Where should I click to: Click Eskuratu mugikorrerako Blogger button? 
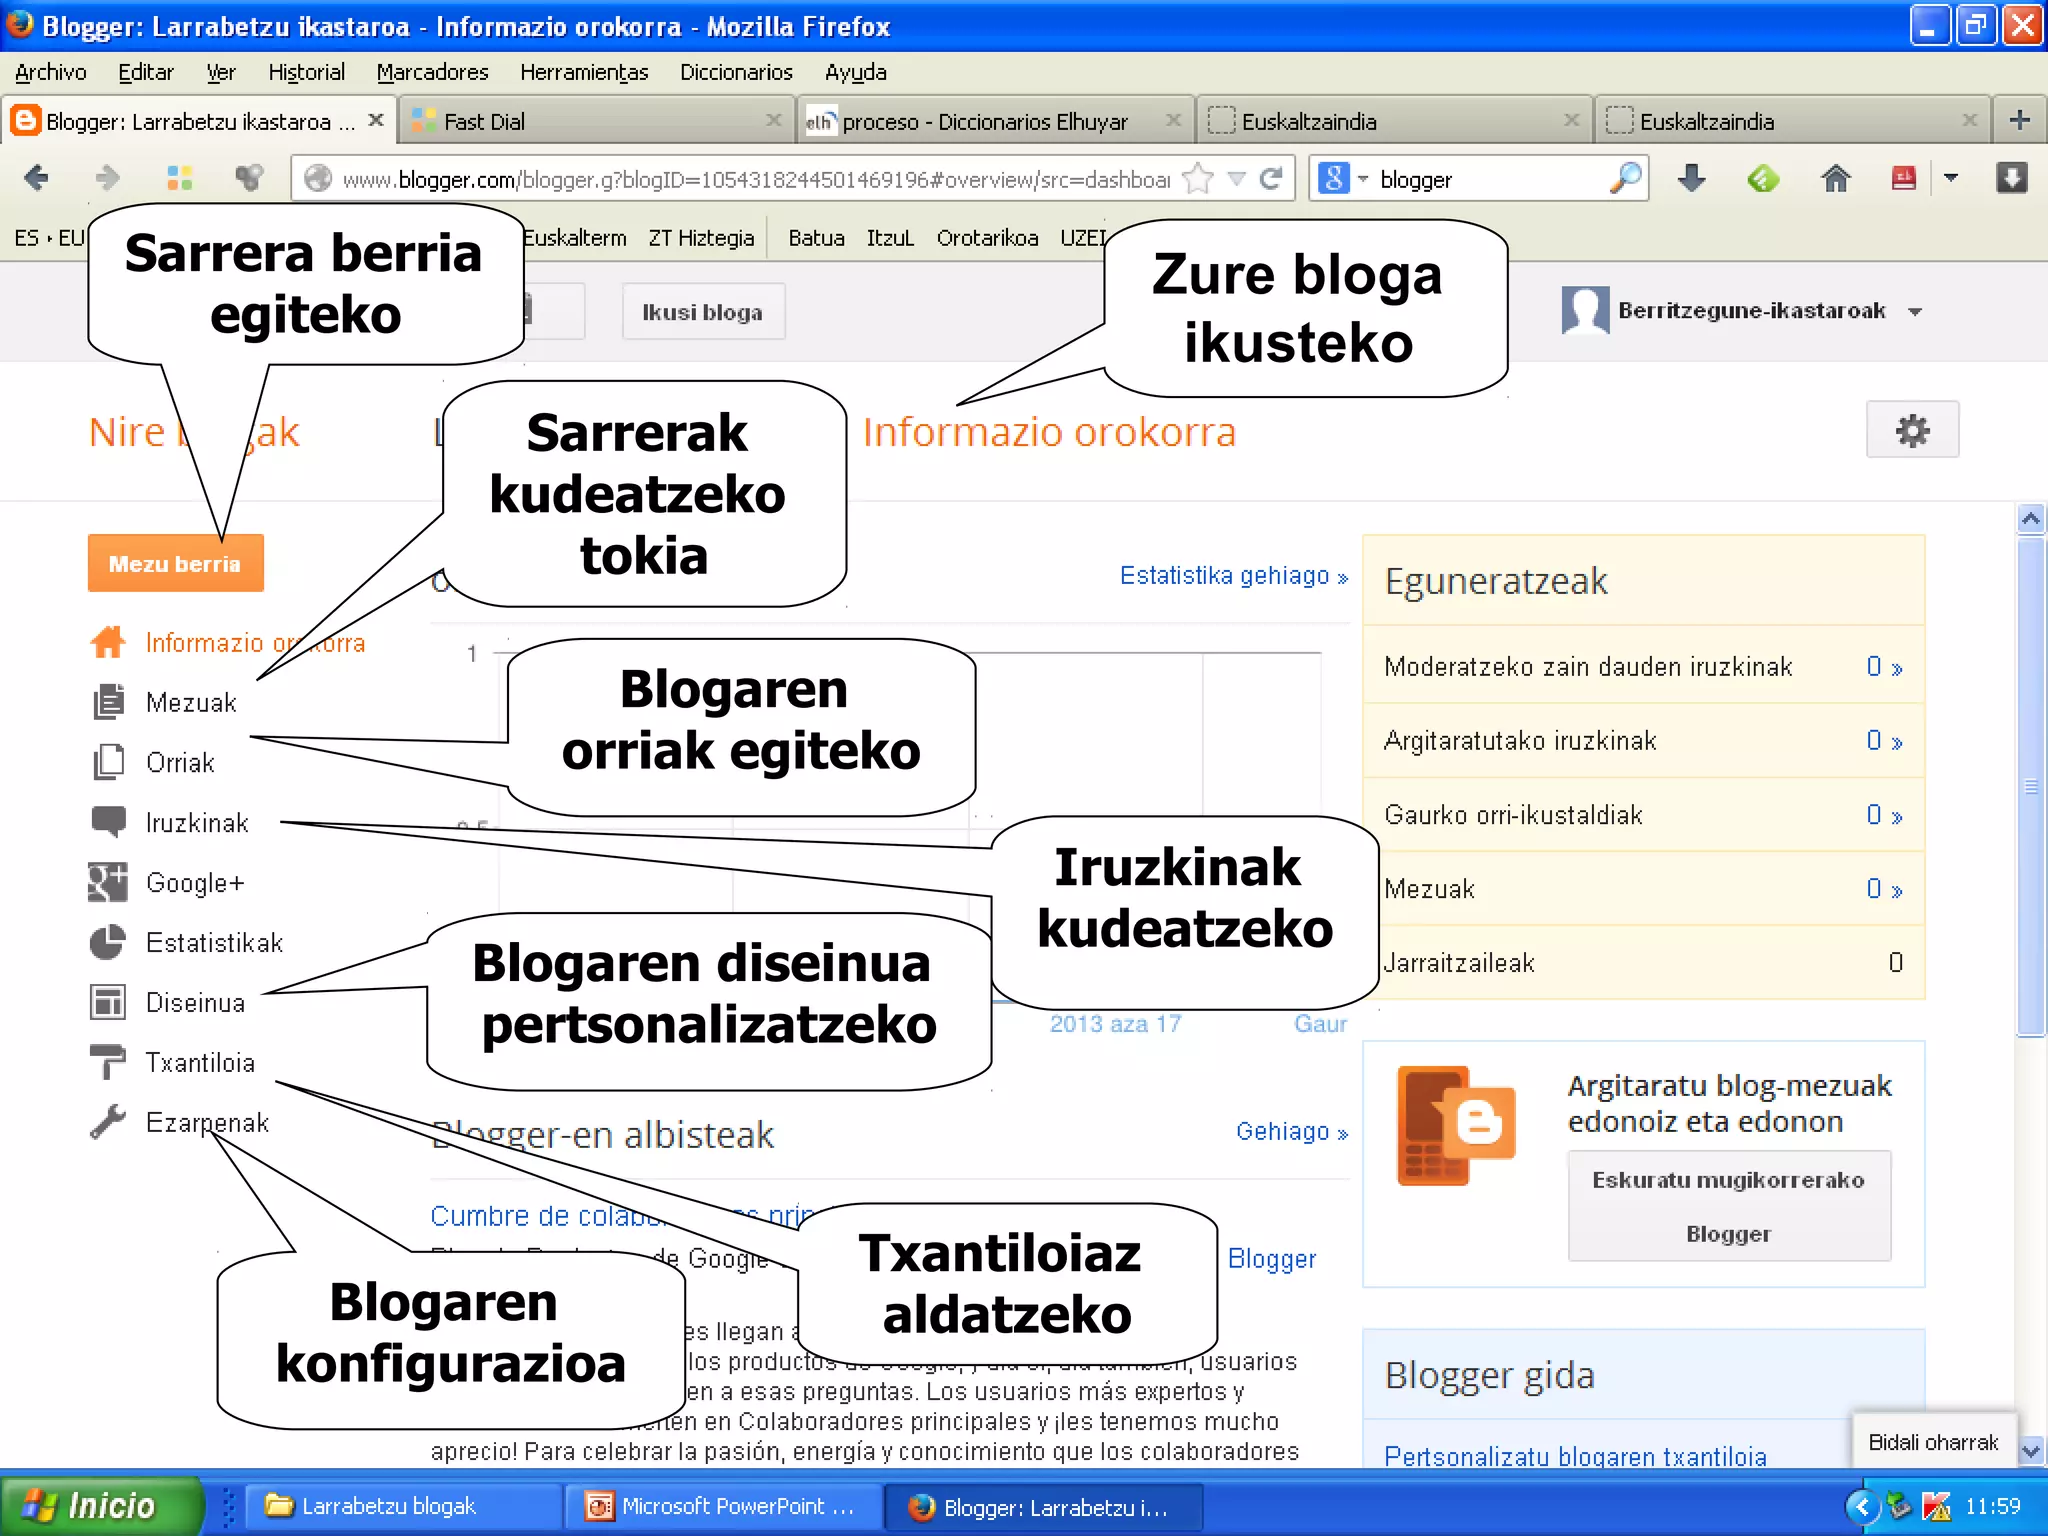coord(1729,1206)
